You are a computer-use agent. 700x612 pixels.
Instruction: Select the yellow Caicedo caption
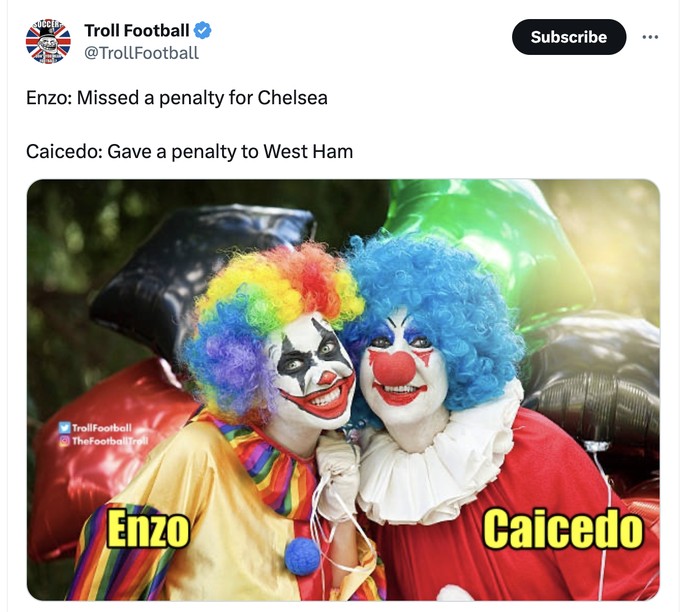pyautogui.click(x=563, y=528)
